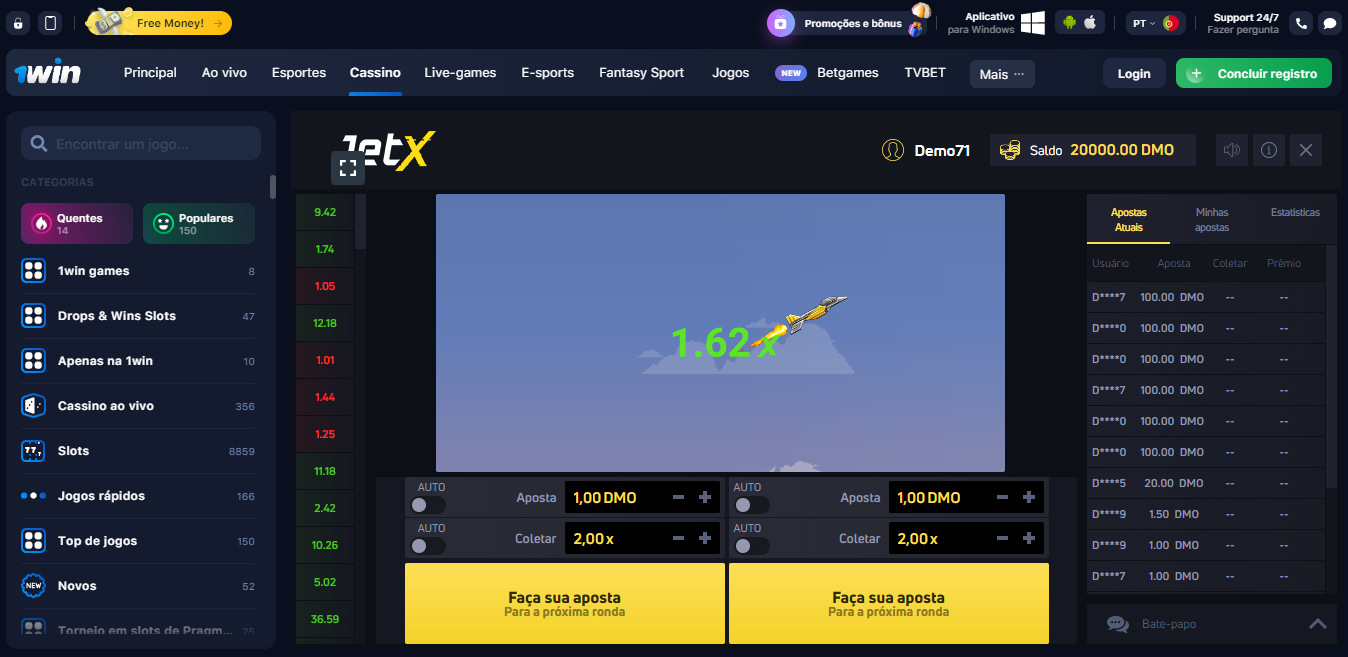Enable AUTO on the left Aposta bet

[x=428, y=503]
